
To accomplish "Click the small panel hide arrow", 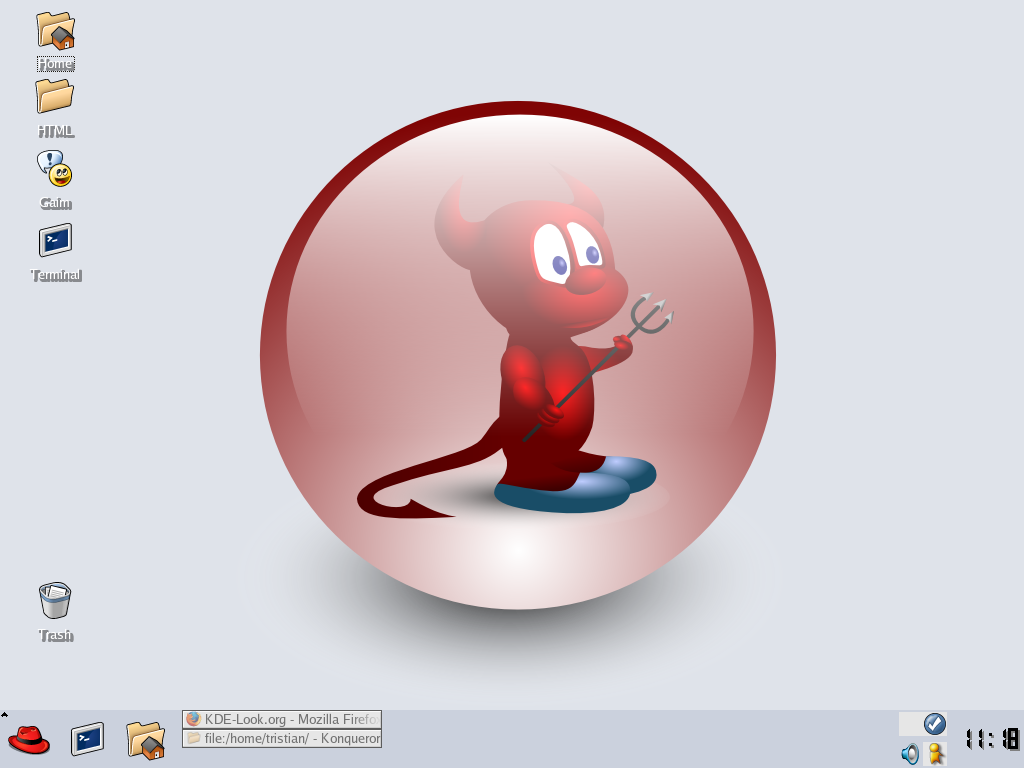I will (x=4, y=714).
